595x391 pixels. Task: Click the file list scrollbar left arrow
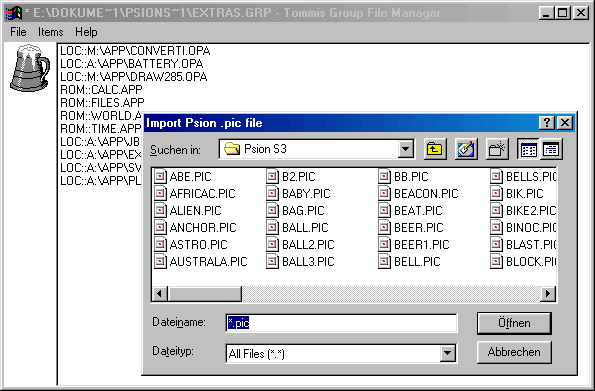point(159,293)
